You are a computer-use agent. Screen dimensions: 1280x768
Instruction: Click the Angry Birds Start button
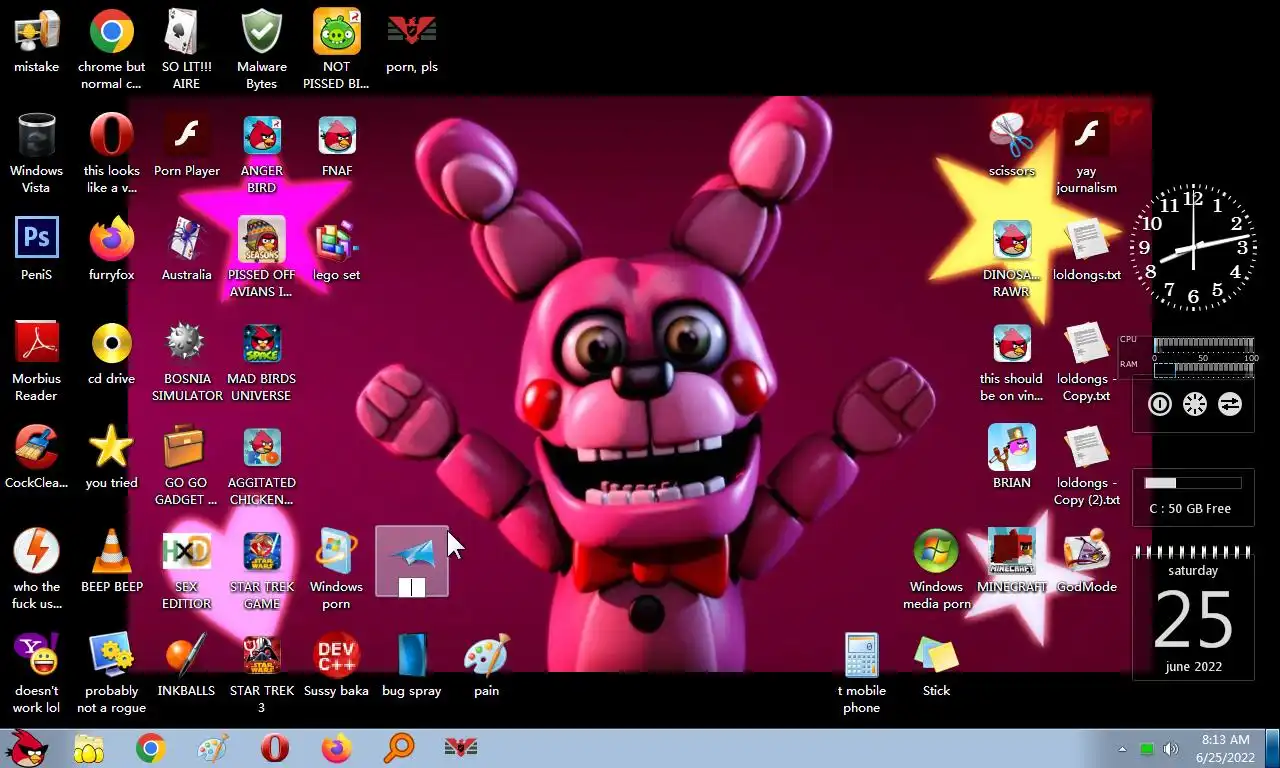point(27,748)
